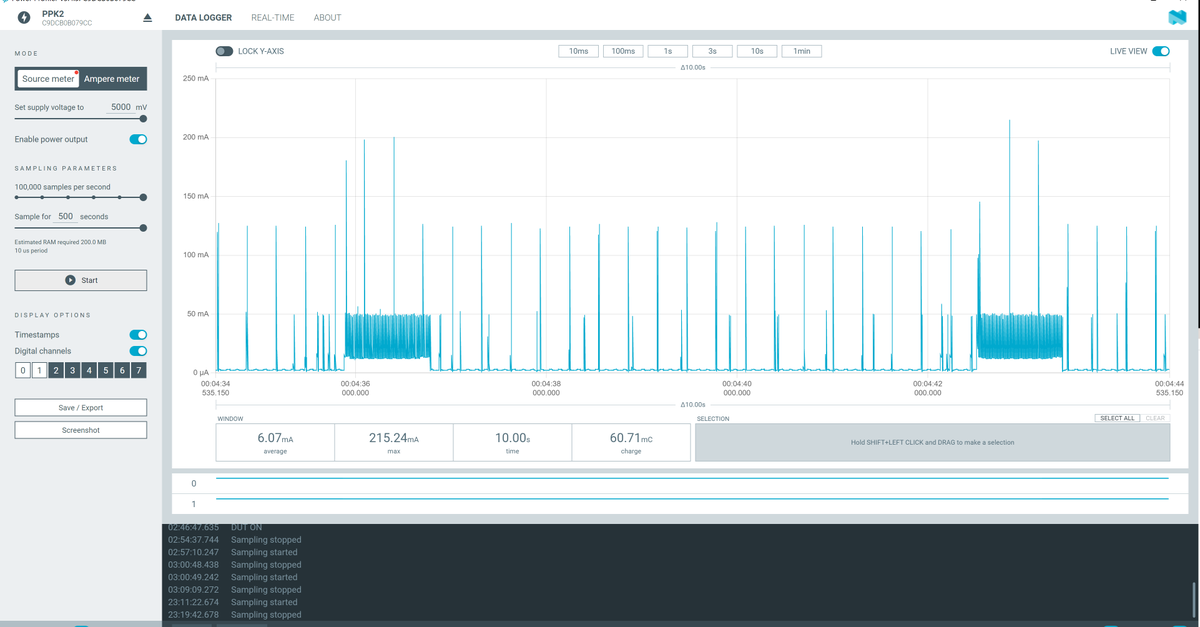
Task: Click the 250 mA y-axis label
Action: pyautogui.click(x=196, y=78)
